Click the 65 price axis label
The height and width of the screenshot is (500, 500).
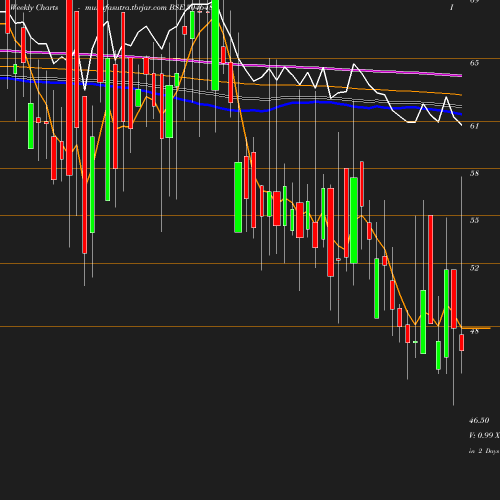click(x=474, y=63)
